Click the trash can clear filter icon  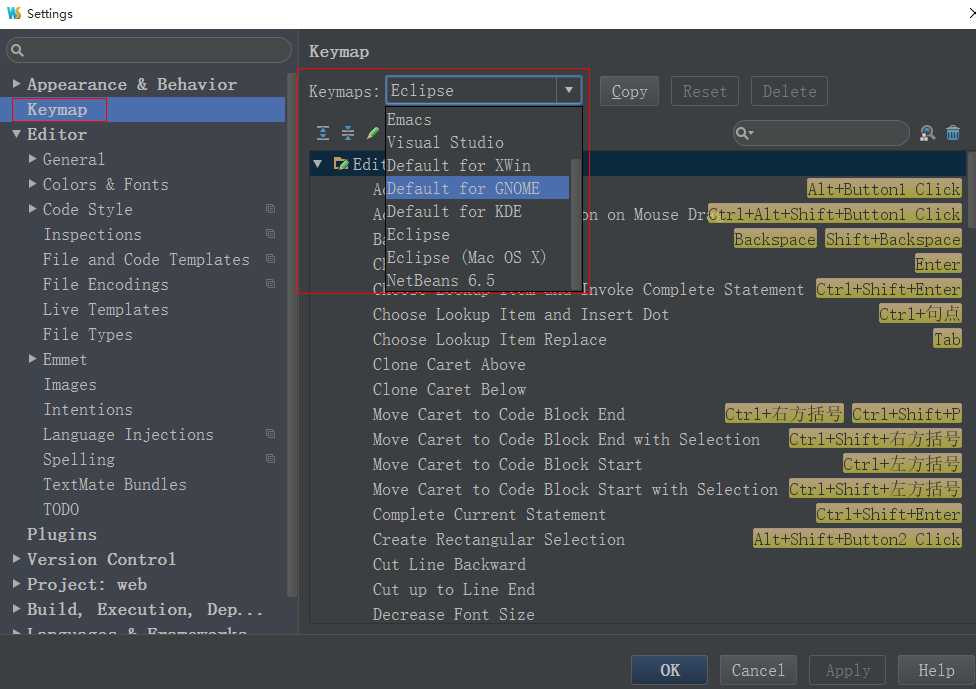tap(953, 133)
